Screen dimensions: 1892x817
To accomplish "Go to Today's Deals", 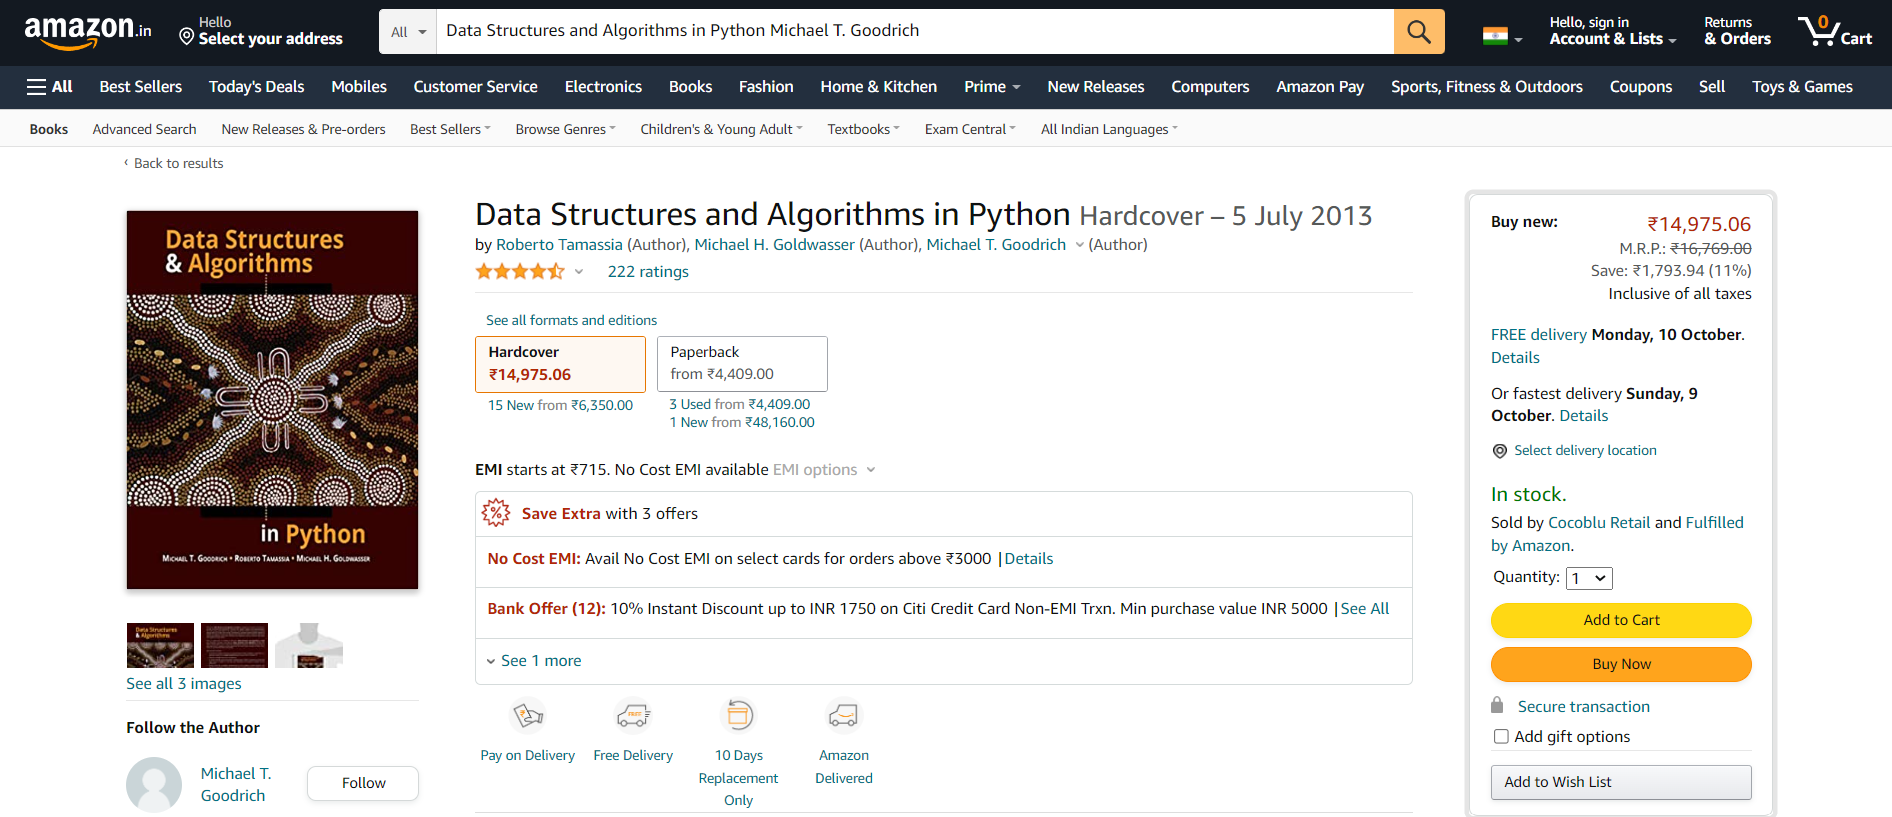I will coord(256,87).
